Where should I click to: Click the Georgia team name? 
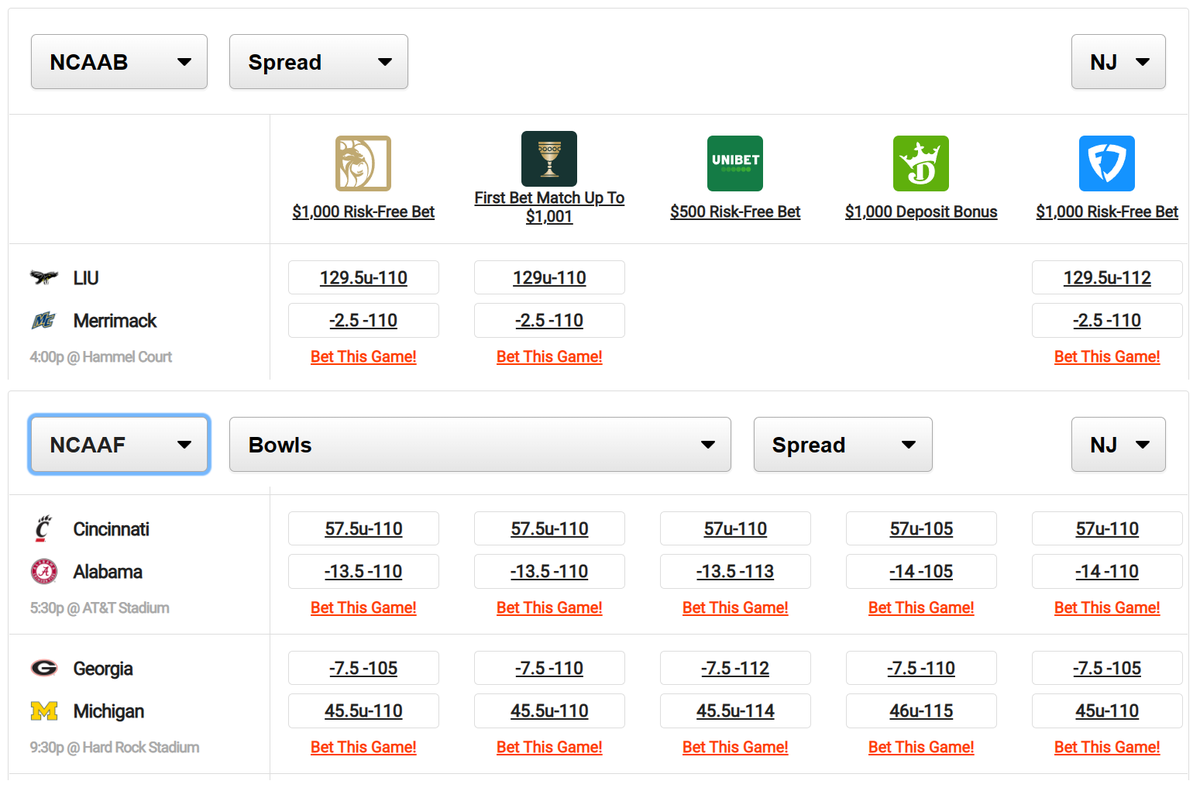tap(103, 668)
